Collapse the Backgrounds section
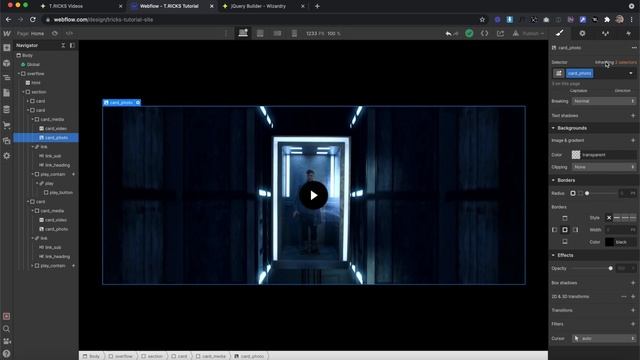640x360 pixels. pos(553,128)
